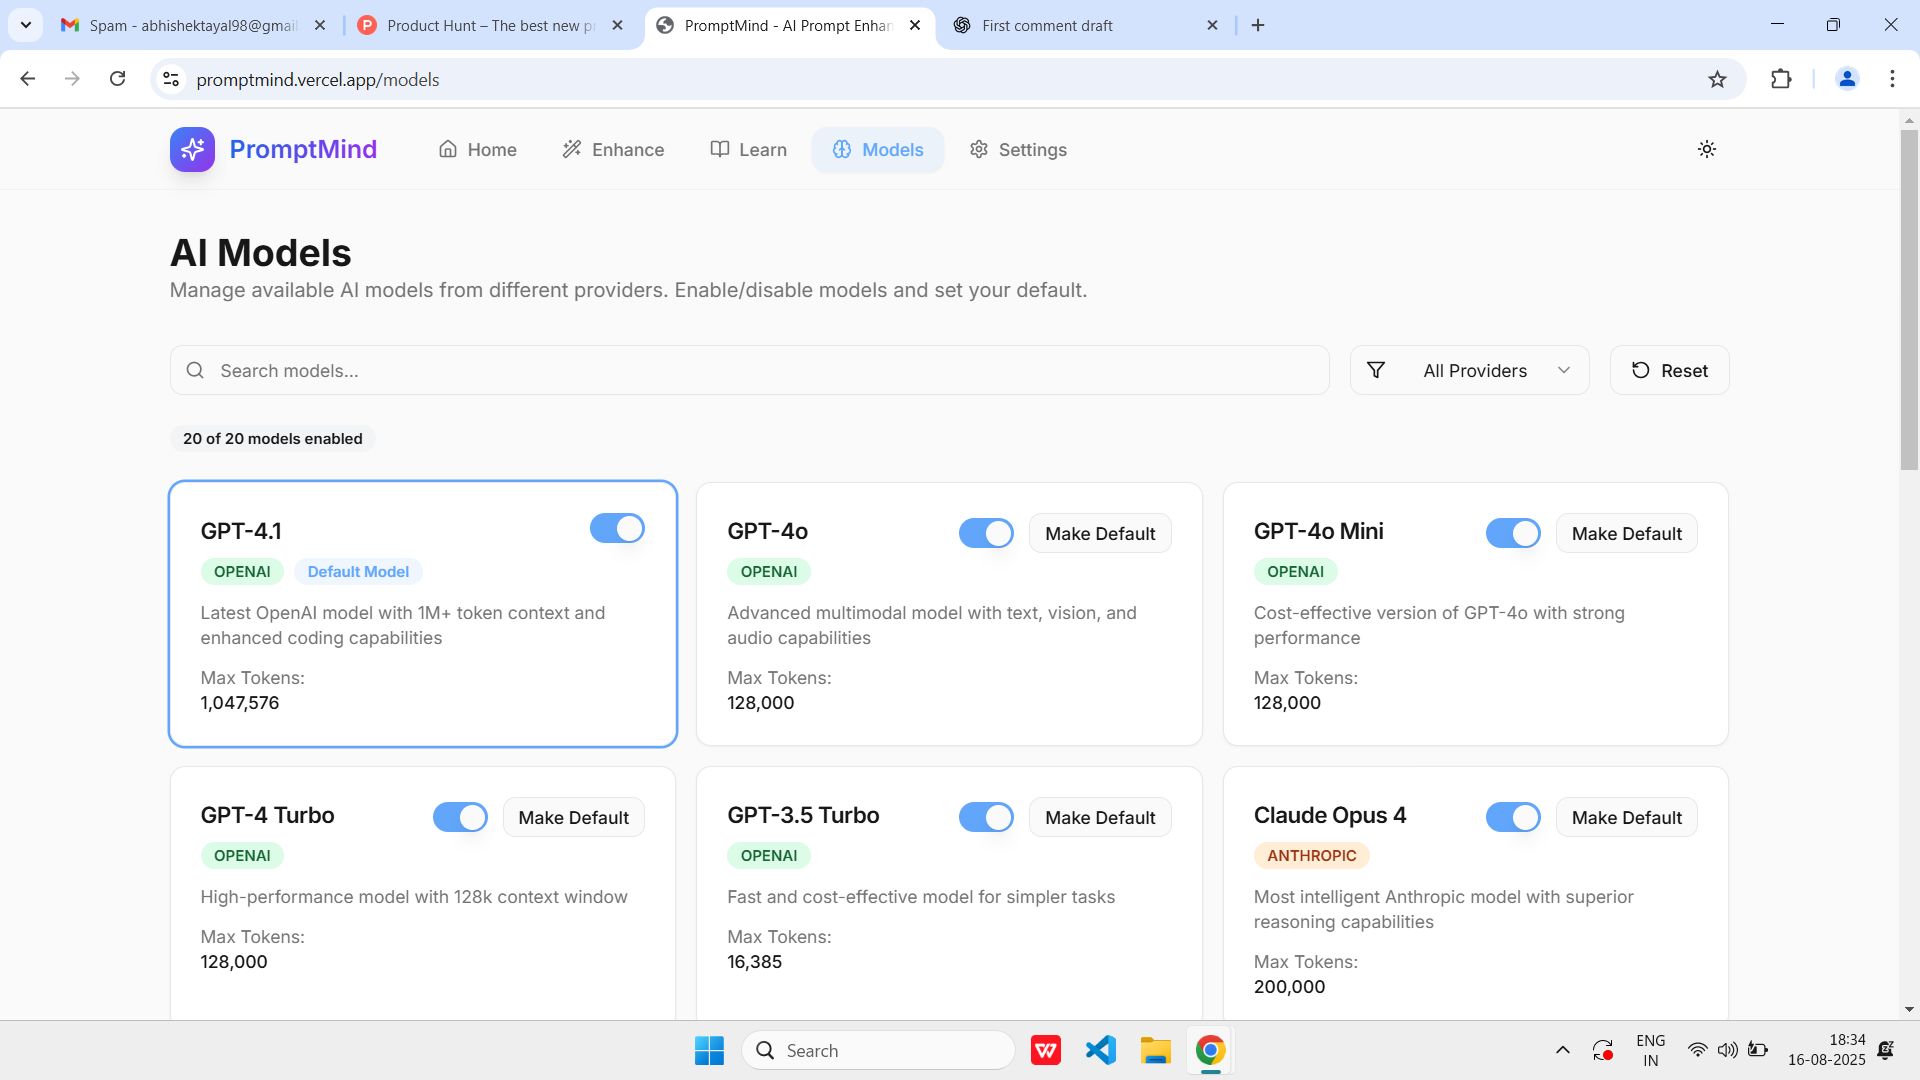View site information icon in address bar
Viewport: 1920px width, 1080px height.
point(171,79)
